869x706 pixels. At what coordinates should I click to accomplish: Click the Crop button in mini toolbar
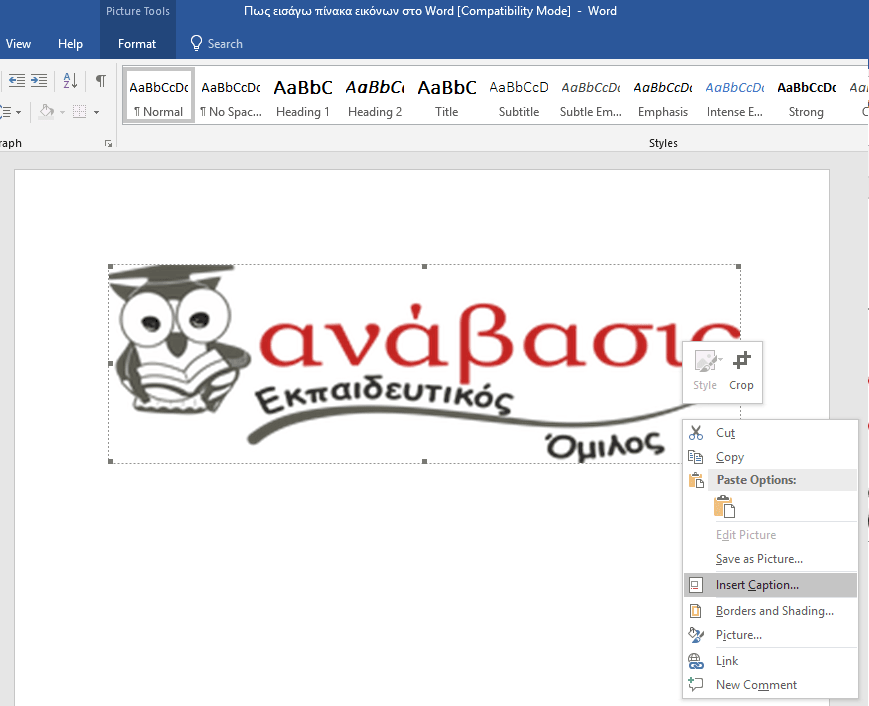pyautogui.click(x=742, y=371)
